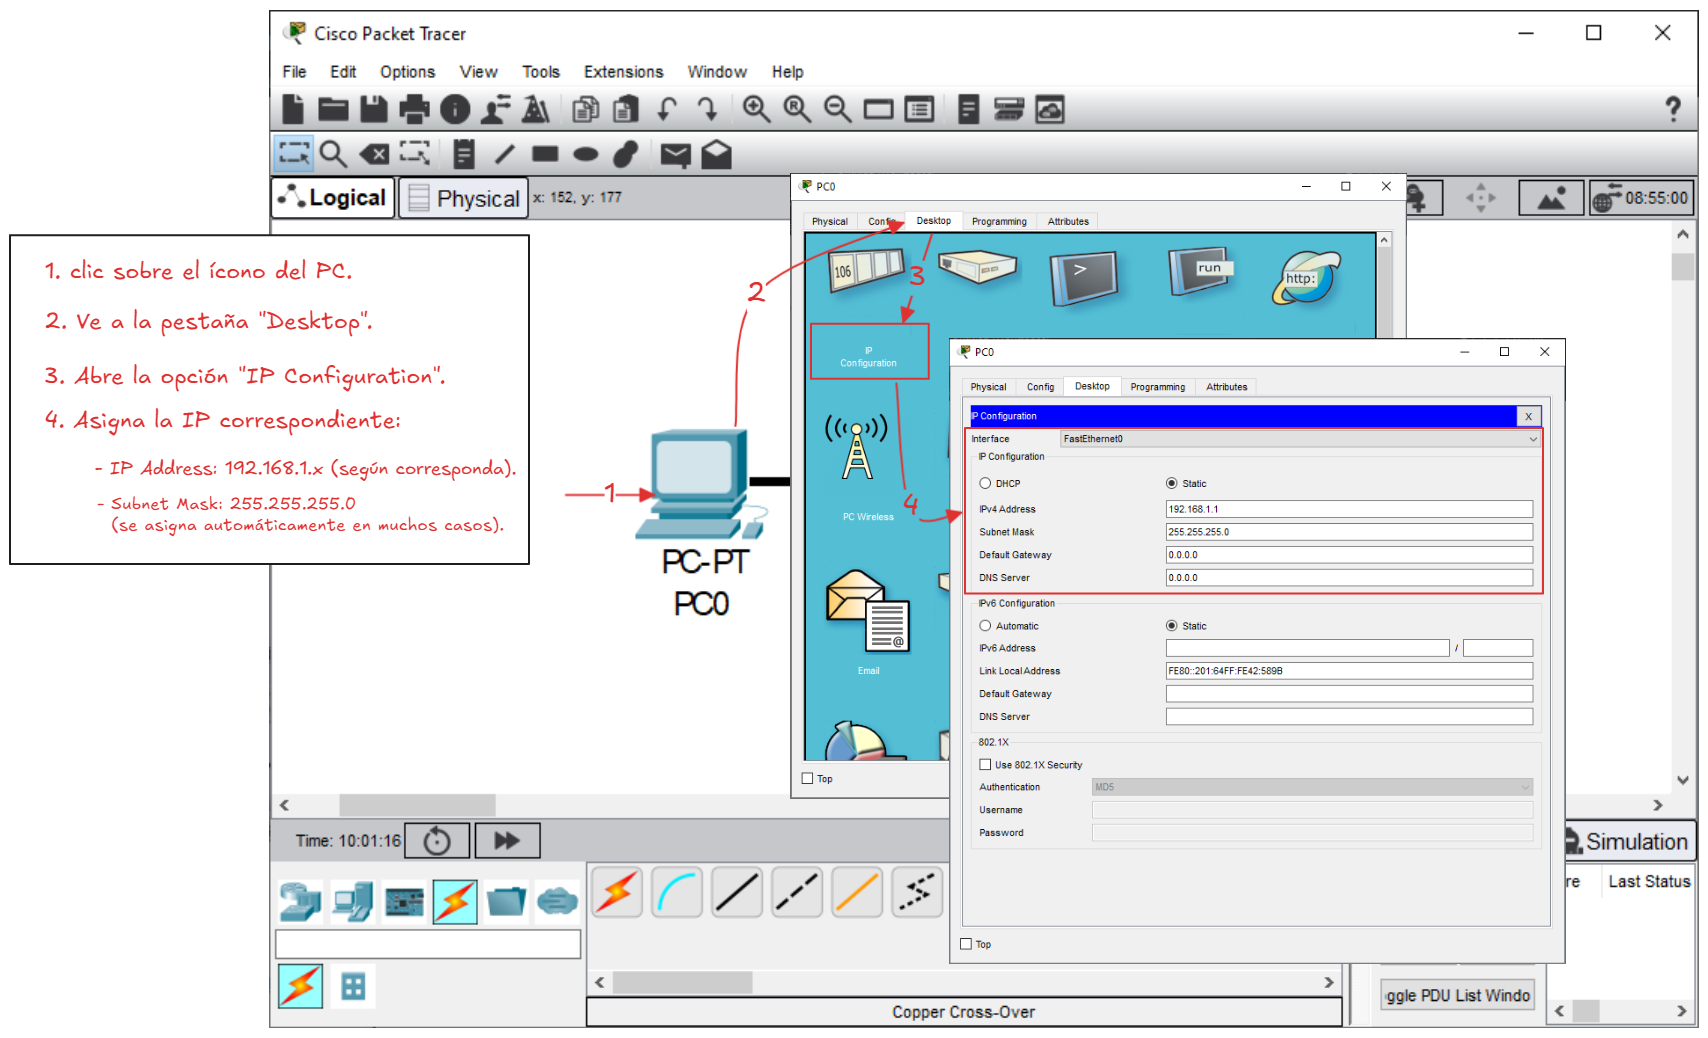
Task: Click the Fast Forward Time button
Action: point(507,841)
